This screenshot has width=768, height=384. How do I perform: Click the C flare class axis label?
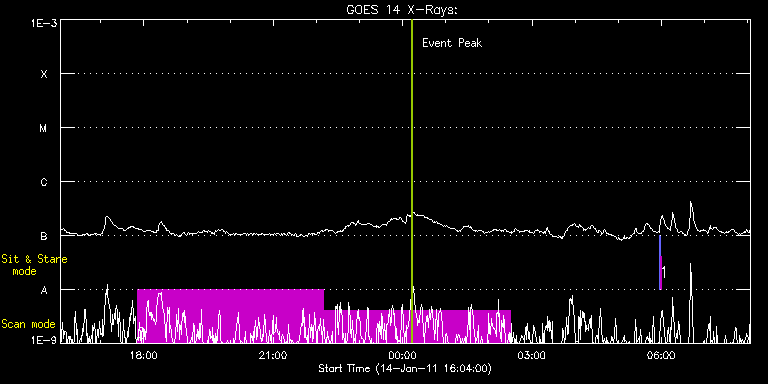(44, 182)
